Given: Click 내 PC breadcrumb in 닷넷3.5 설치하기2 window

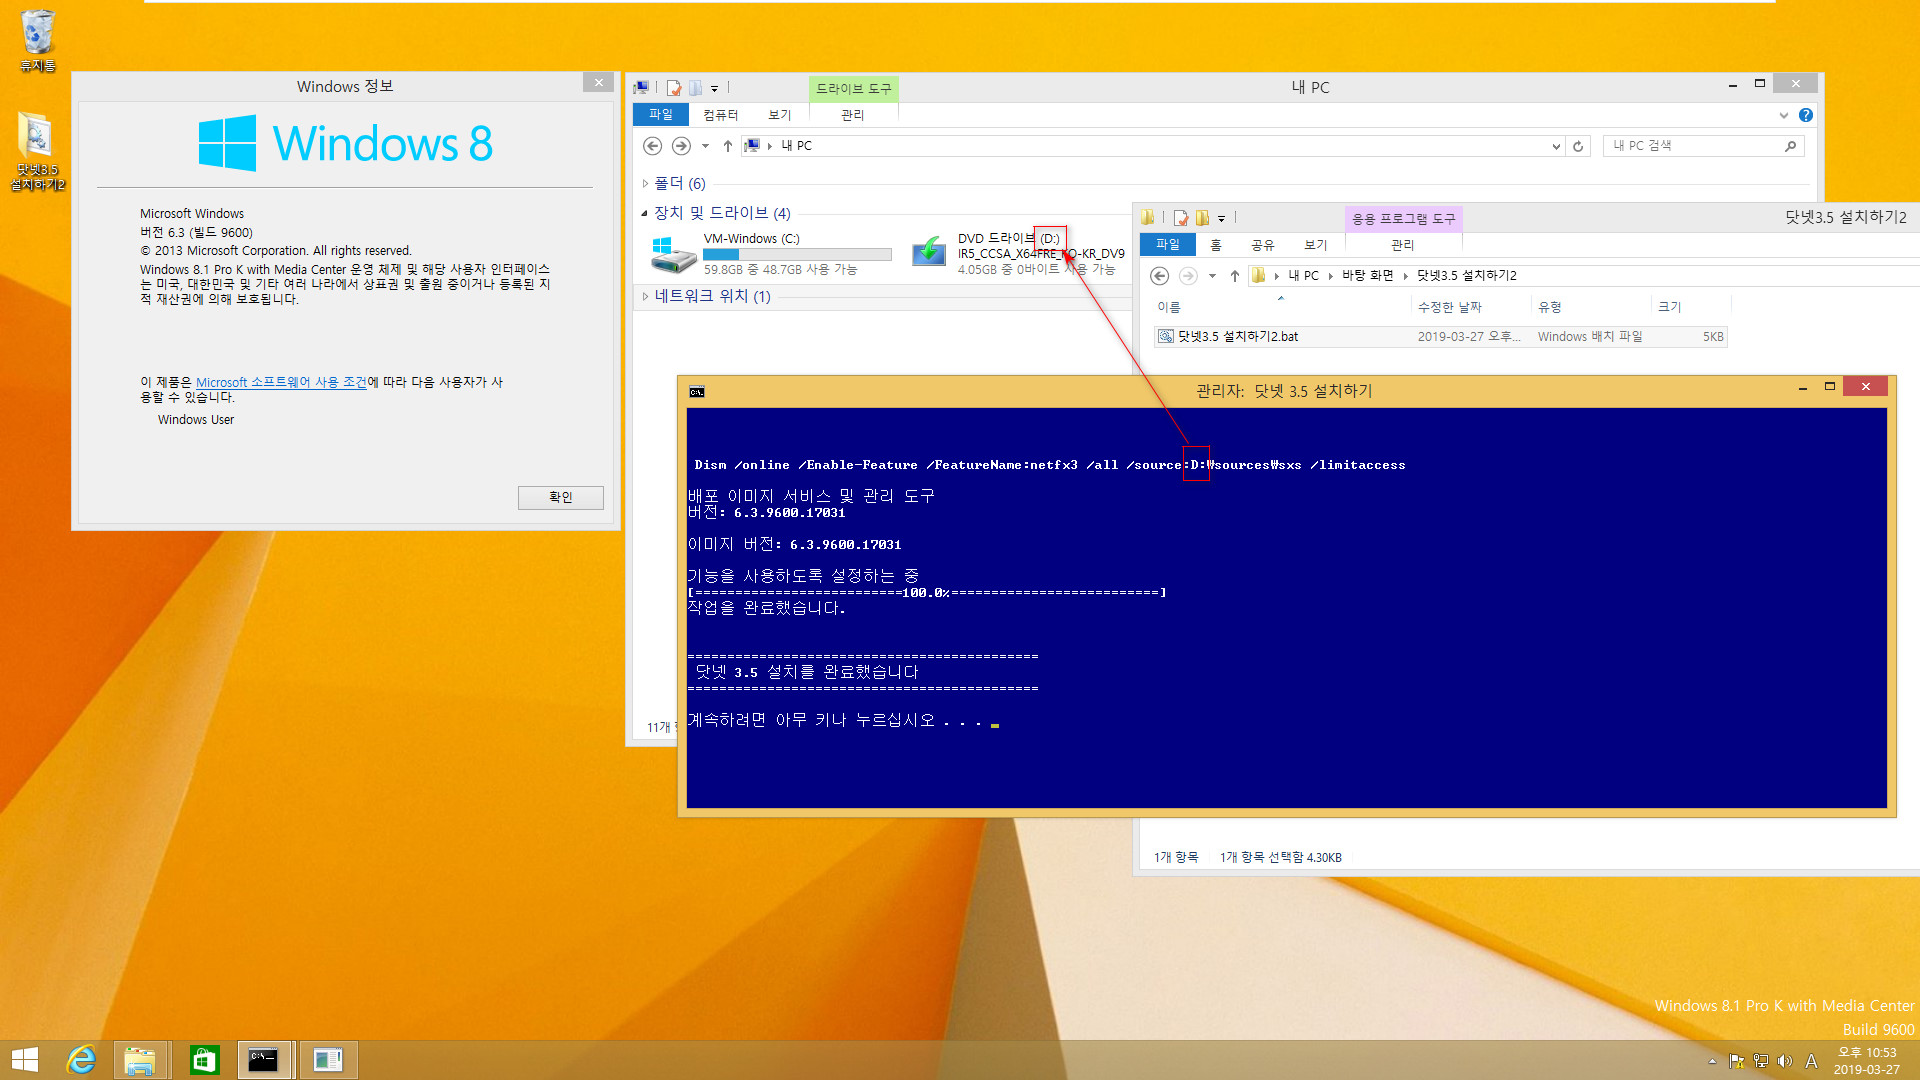Looking at the screenshot, I should 1303,276.
